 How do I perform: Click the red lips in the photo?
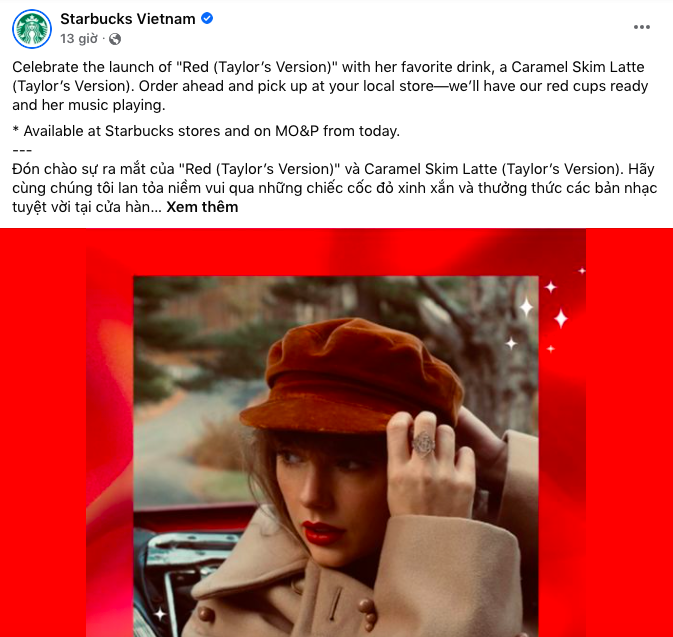coord(322,533)
